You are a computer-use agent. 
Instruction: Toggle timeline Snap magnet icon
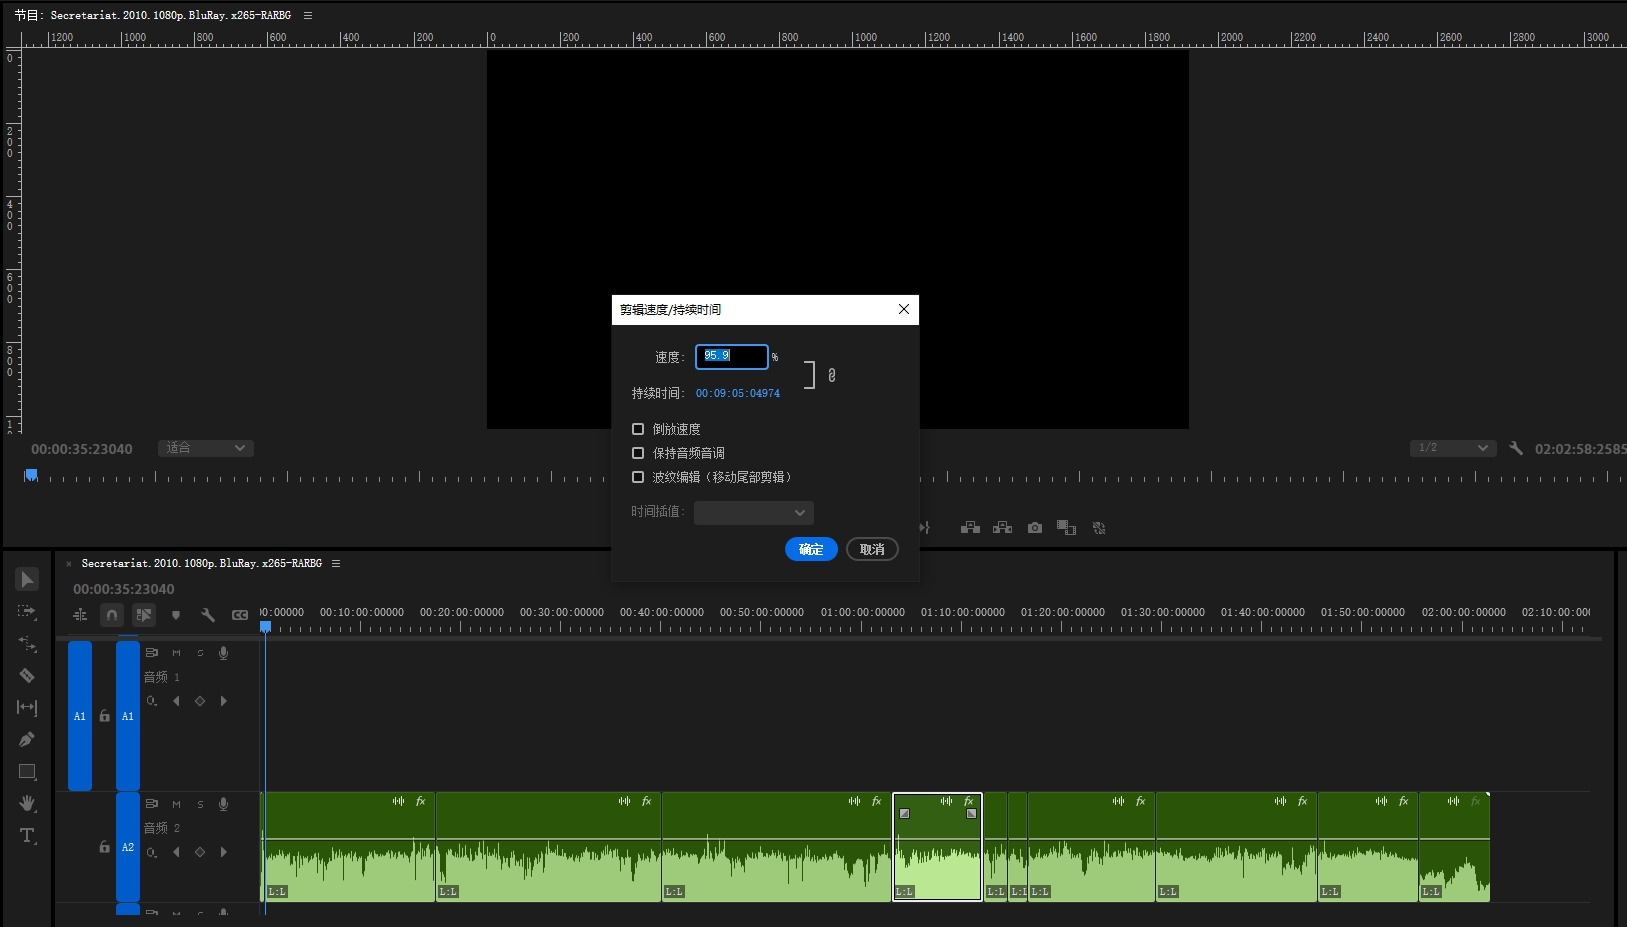pyautogui.click(x=112, y=615)
